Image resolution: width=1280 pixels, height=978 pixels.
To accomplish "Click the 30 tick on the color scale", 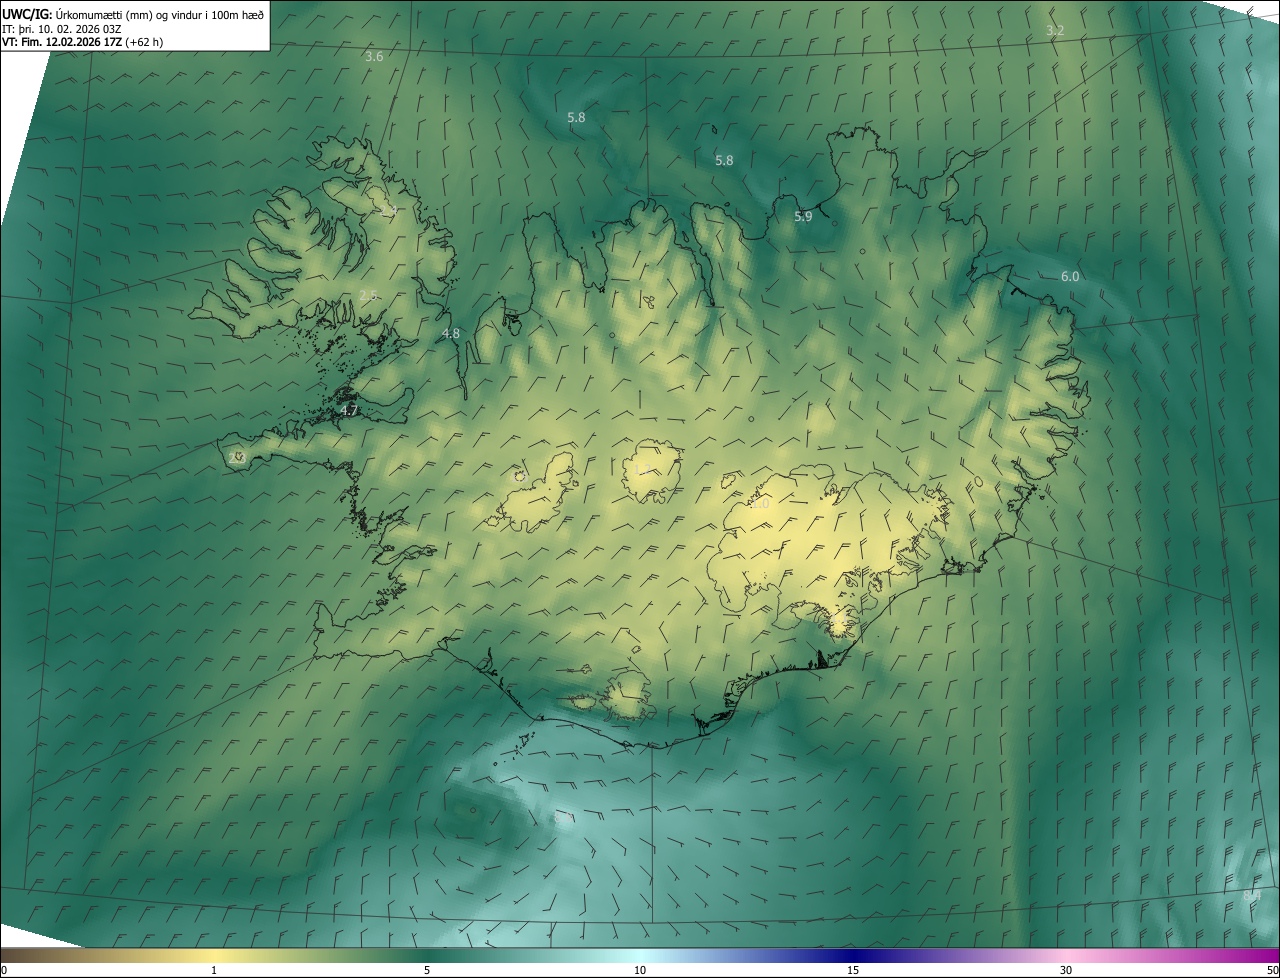I will [1066, 971].
